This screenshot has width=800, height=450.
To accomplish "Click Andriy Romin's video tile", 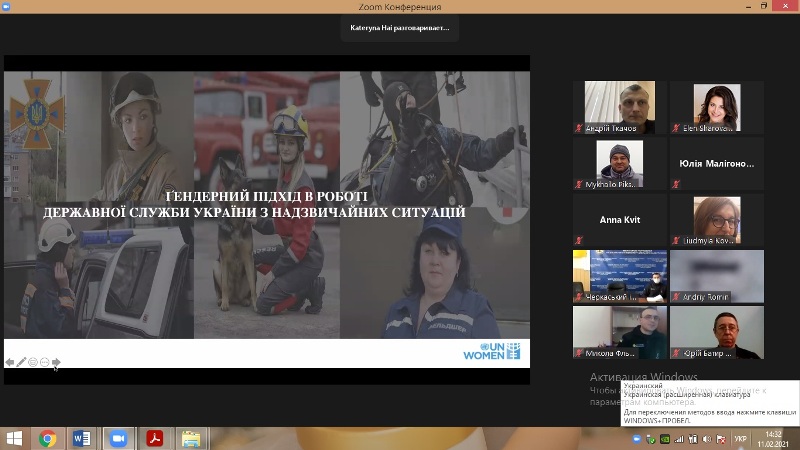I will click(716, 276).
